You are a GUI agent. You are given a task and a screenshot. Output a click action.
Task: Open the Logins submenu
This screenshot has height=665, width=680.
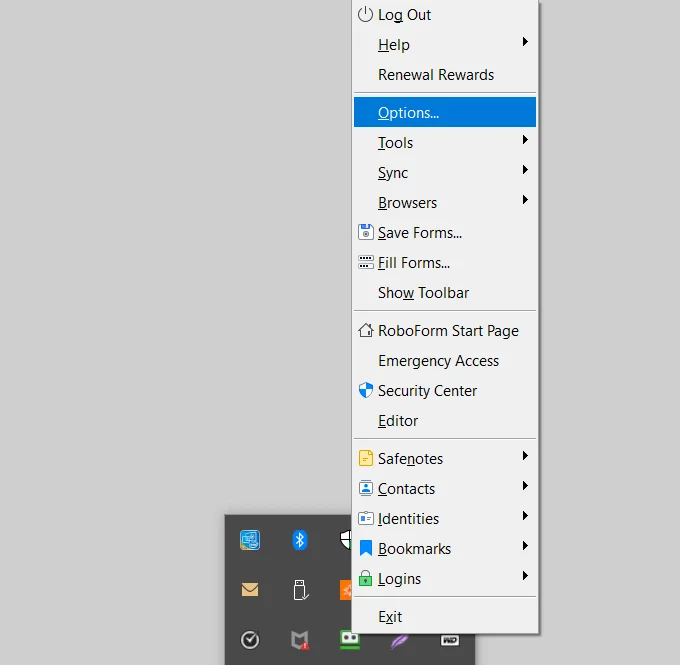point(445,578)
